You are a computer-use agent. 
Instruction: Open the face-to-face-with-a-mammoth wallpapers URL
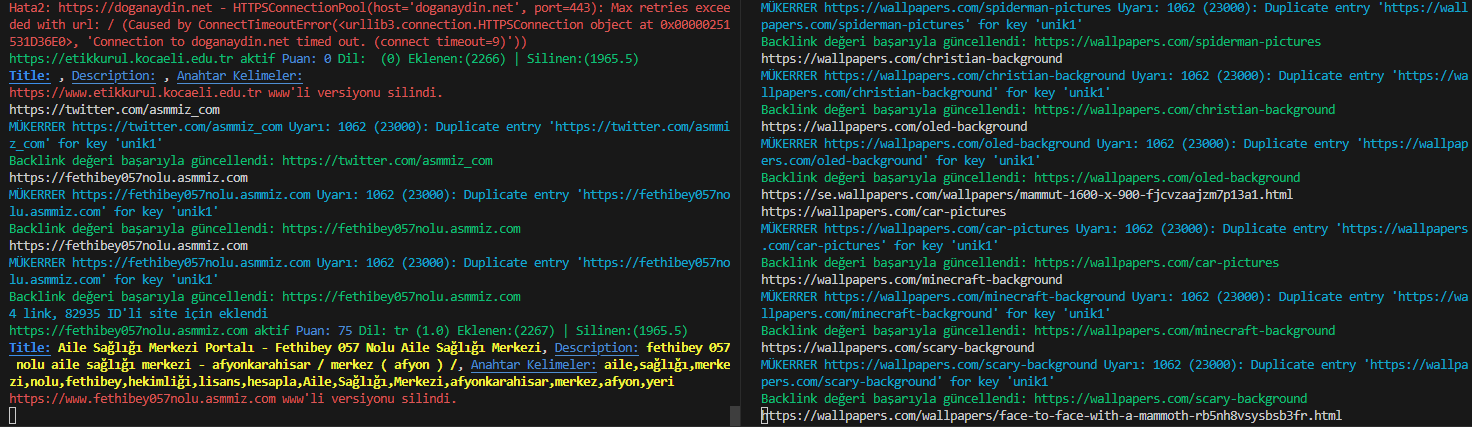tap(1051, 415)
